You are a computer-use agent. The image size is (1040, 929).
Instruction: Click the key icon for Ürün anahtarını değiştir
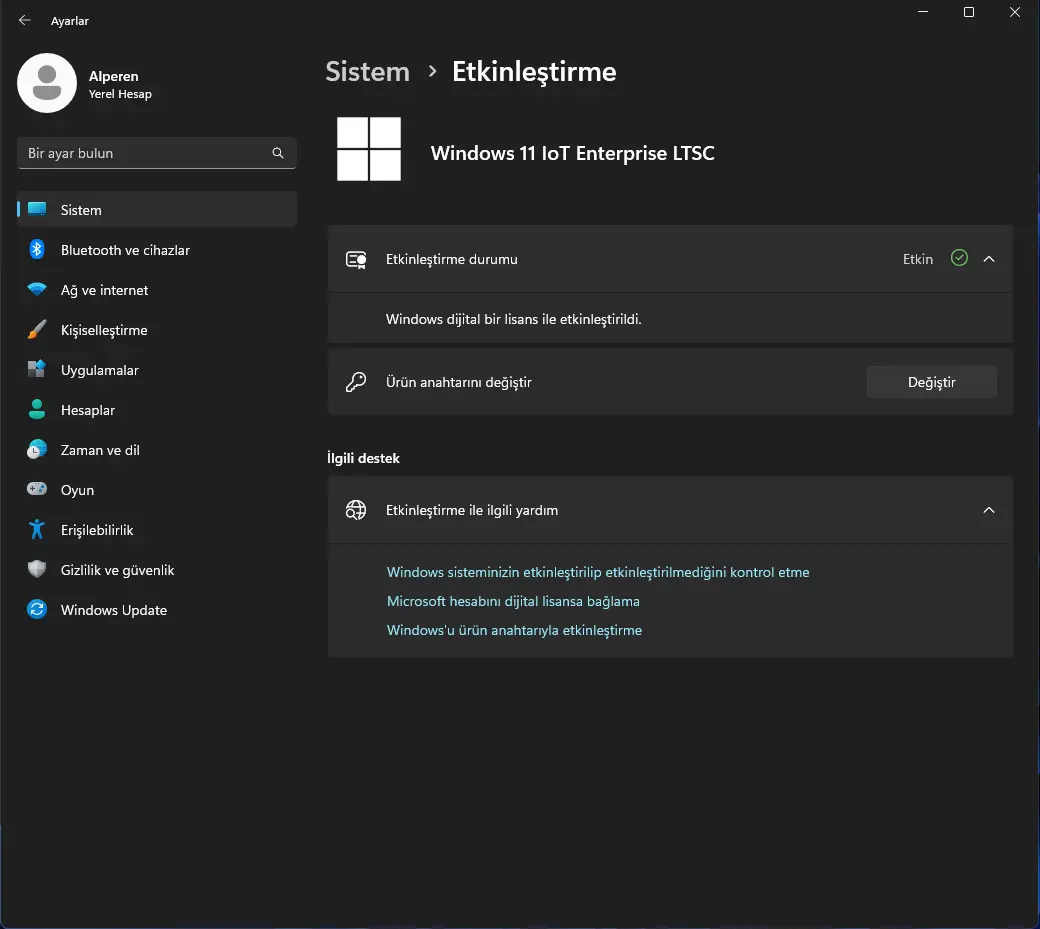click(x=356, y=382)
